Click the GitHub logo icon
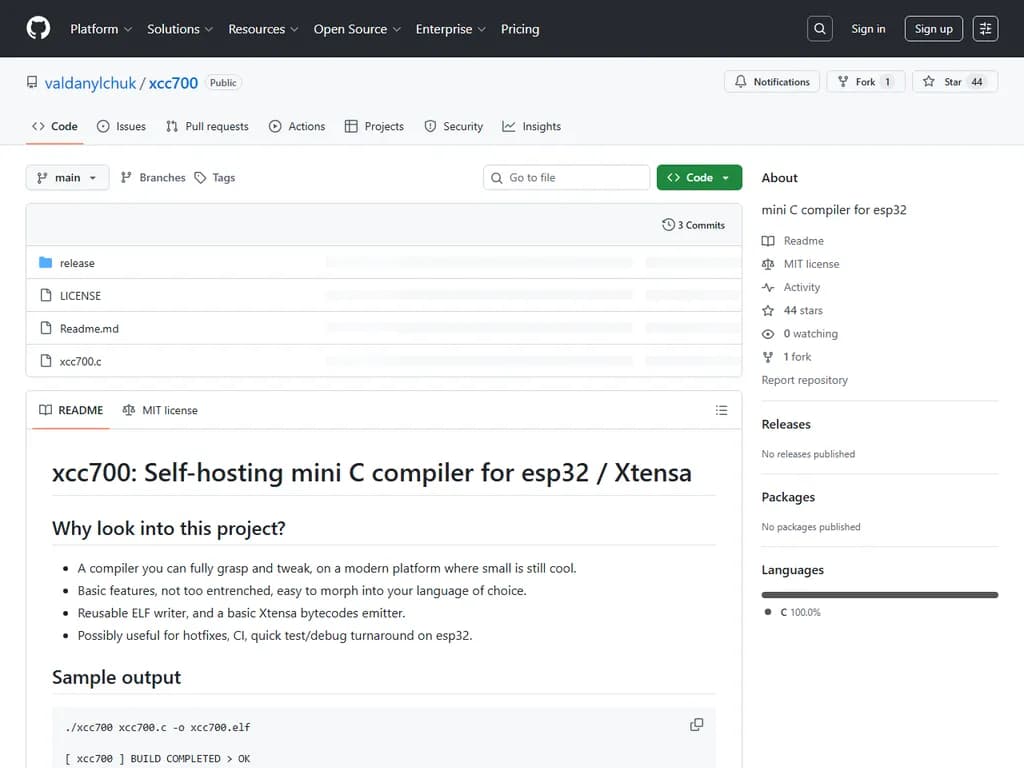This screenshot has height=768, width=1024. tap(38, 29)
